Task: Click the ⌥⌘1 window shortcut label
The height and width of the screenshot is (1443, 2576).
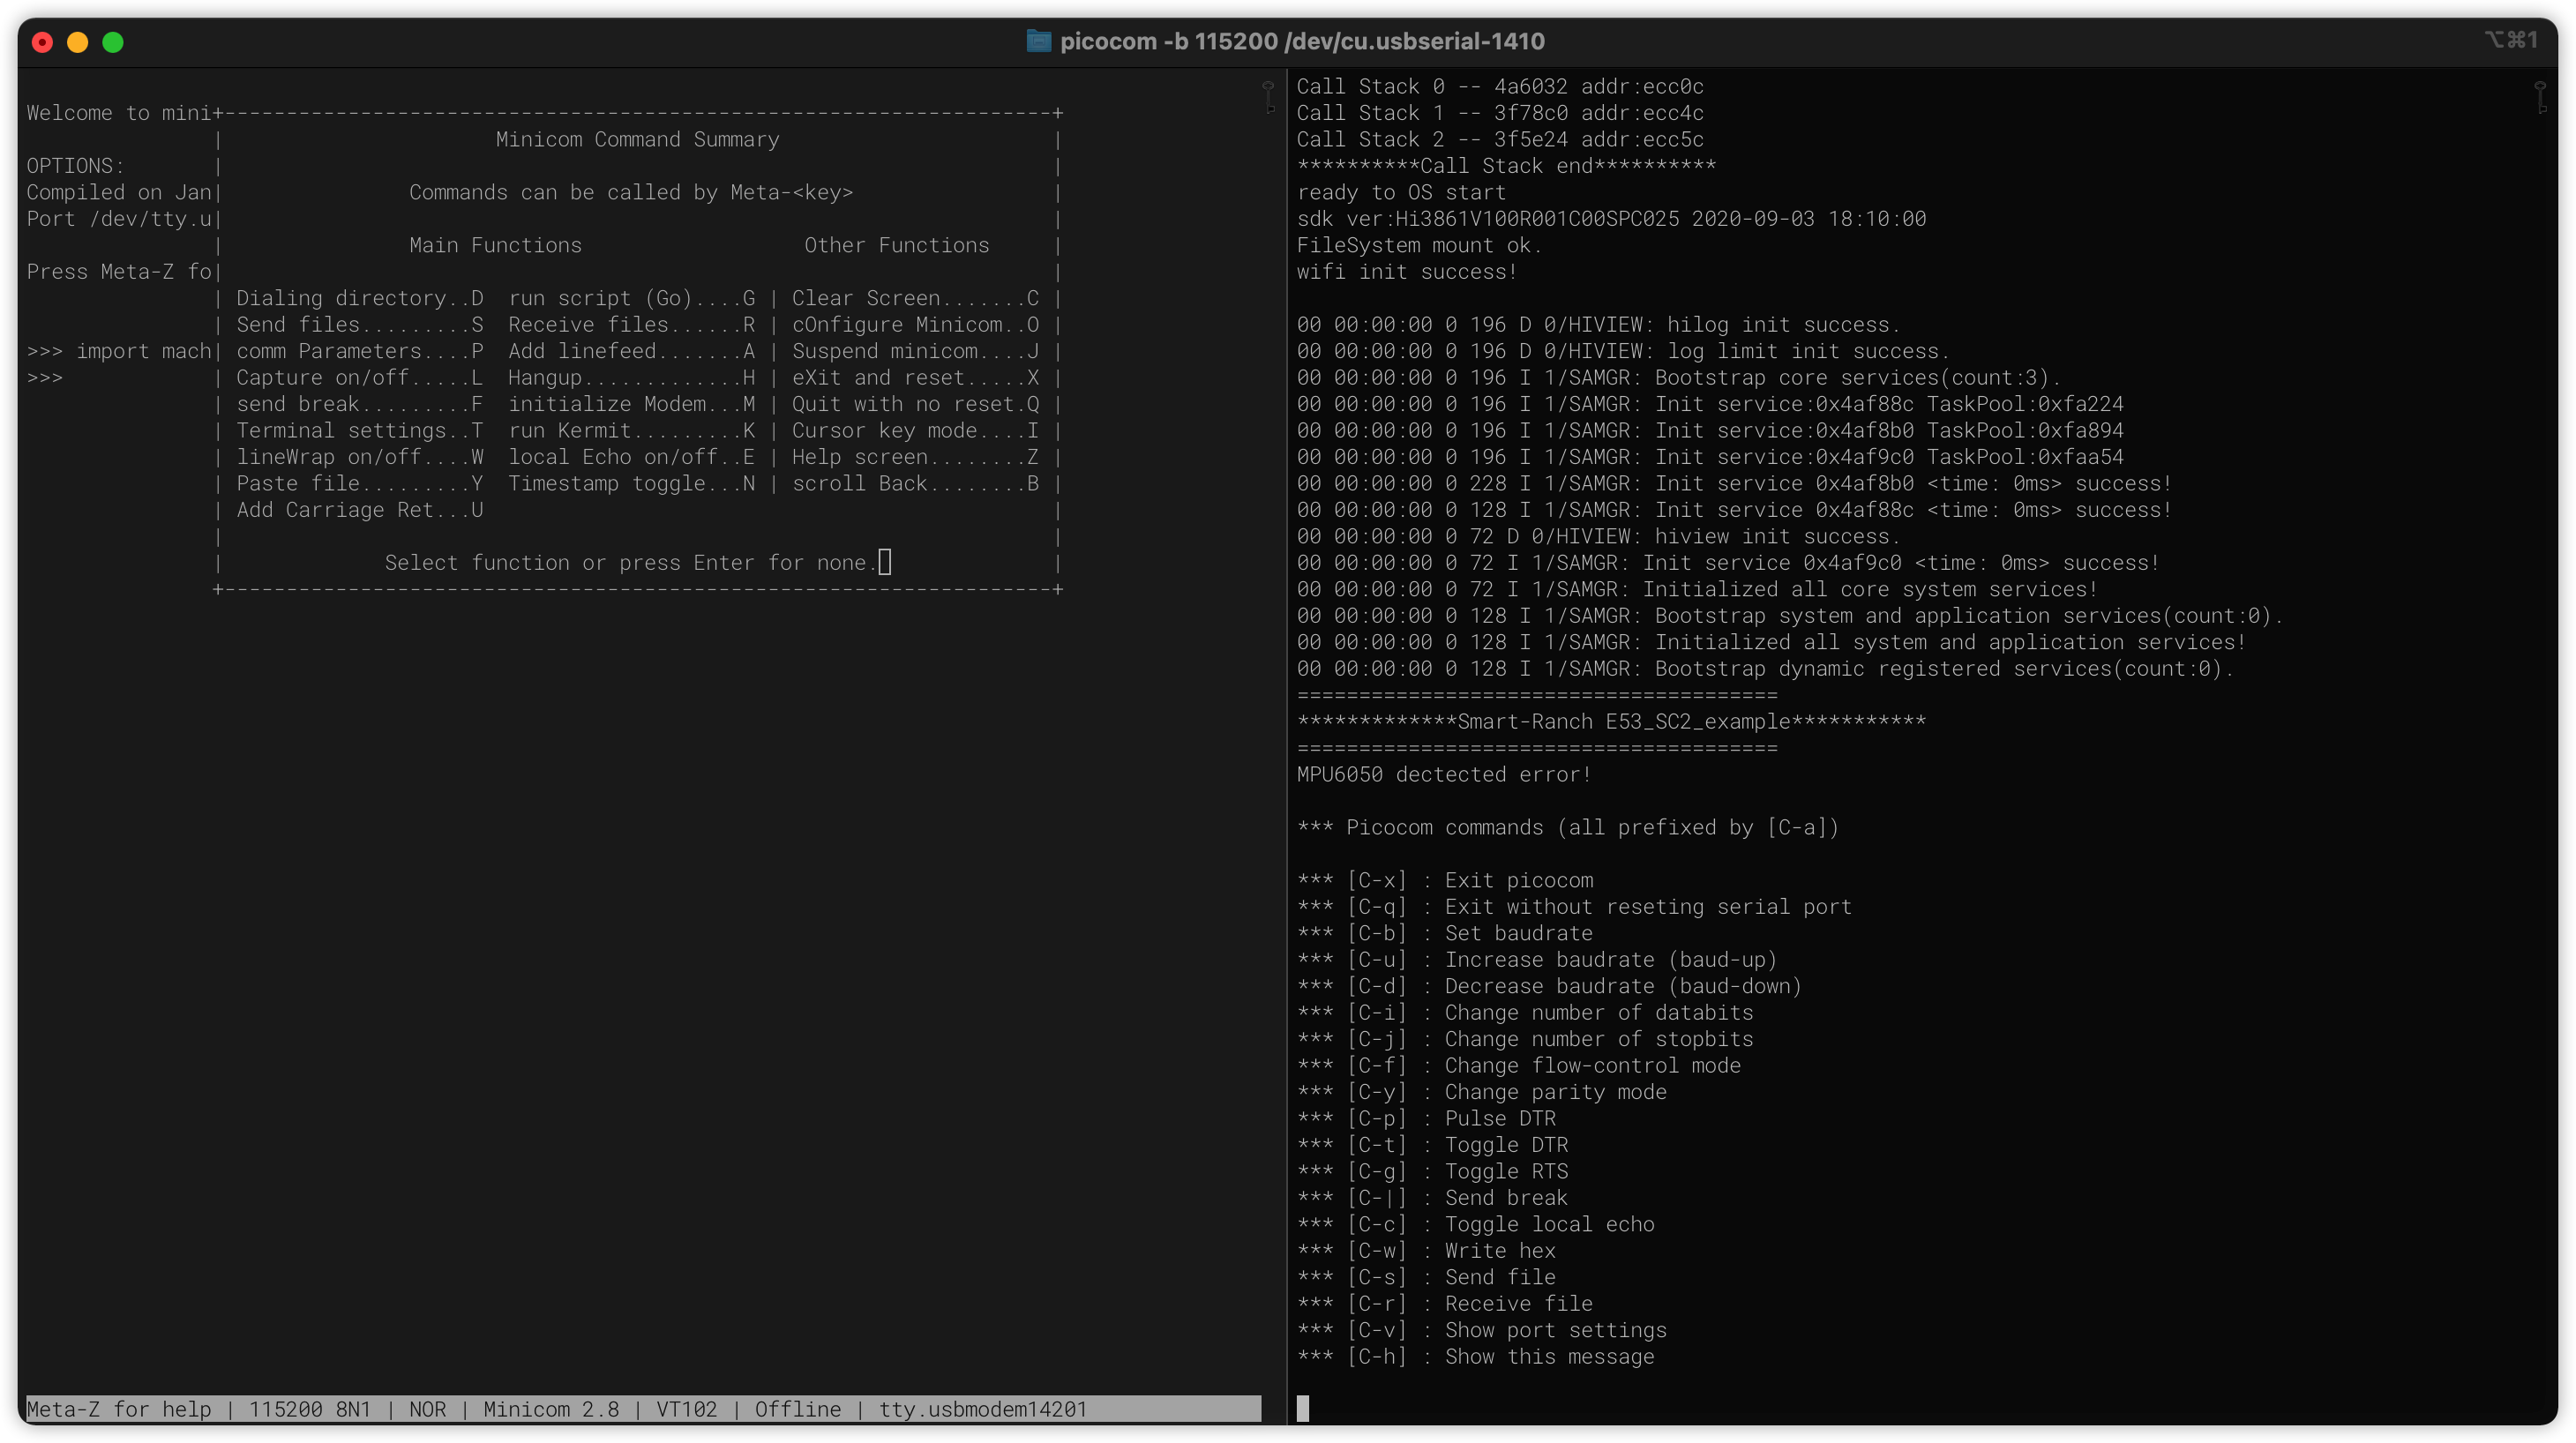Action: pyautogui.click(x=2511, y=40)
